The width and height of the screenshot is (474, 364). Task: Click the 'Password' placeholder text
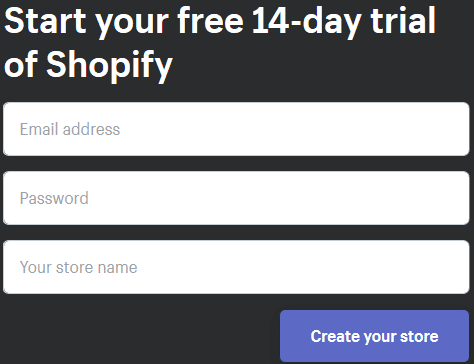tap(54, 198)
